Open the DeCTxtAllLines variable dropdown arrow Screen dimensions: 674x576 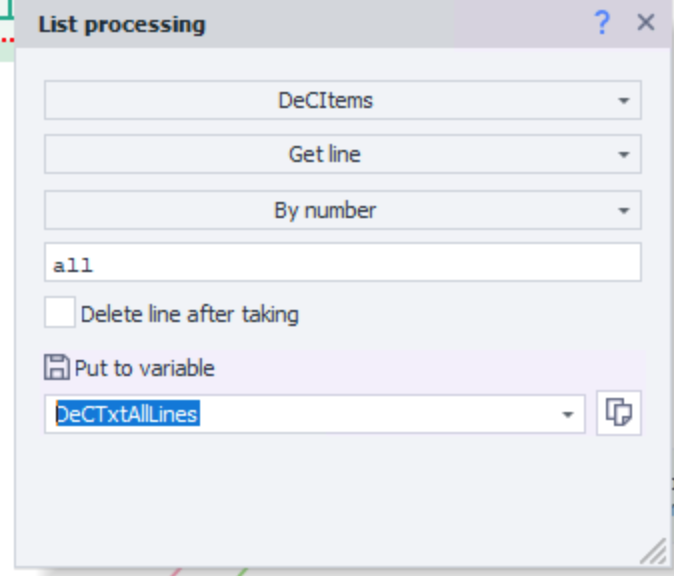tap(568, 414)
